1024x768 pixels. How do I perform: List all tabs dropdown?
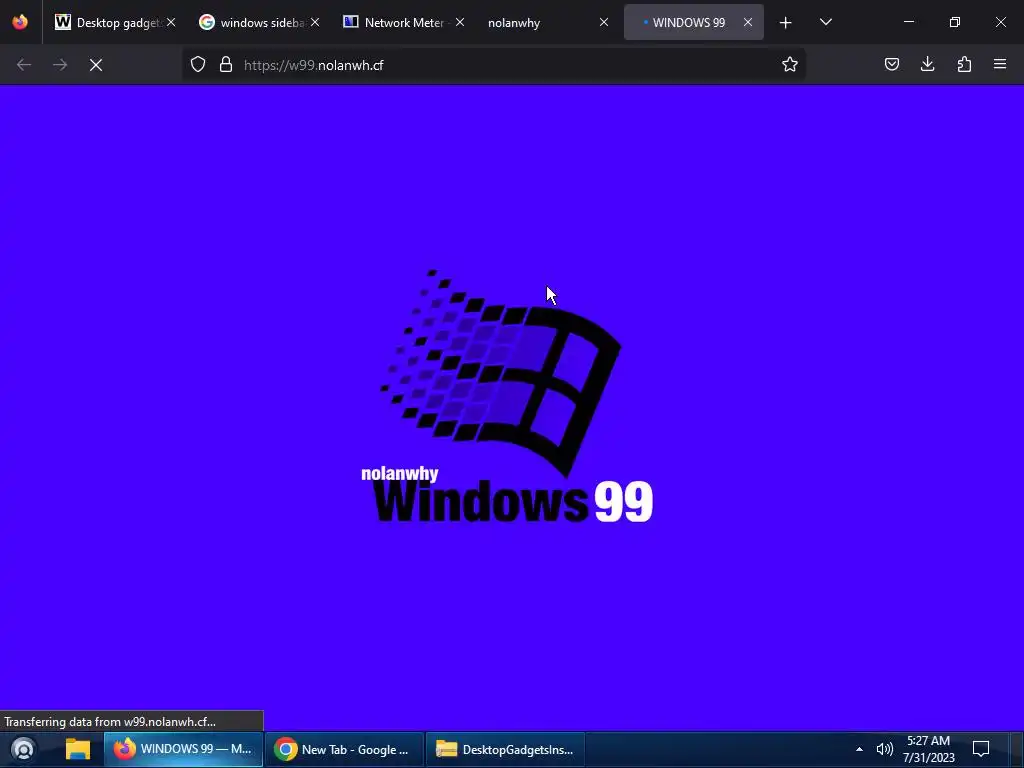coord(825,23)
